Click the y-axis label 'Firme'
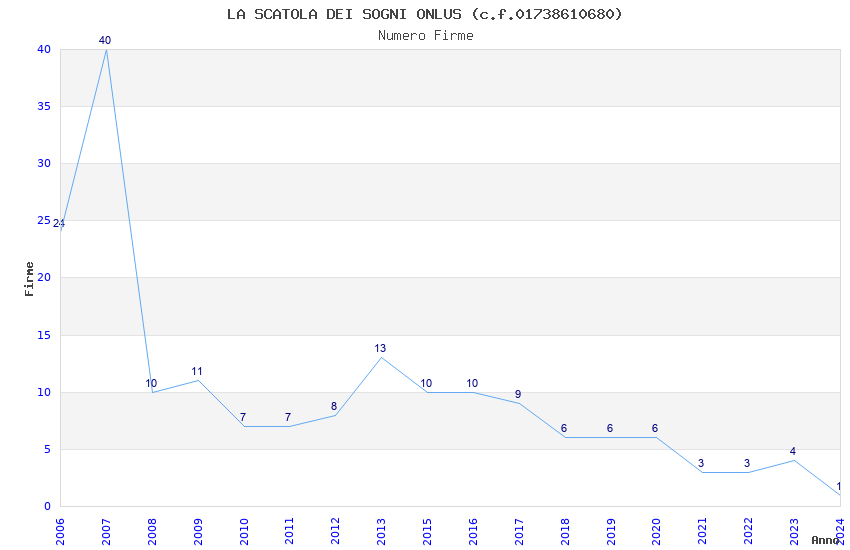 [x=29, y=279]
